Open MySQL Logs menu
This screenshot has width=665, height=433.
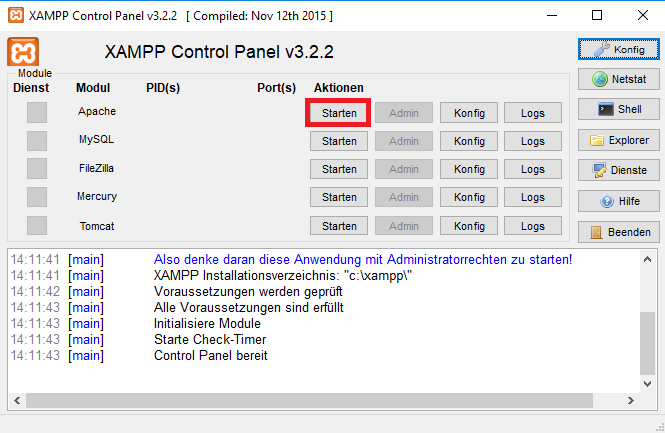click(x=533, y=141)
